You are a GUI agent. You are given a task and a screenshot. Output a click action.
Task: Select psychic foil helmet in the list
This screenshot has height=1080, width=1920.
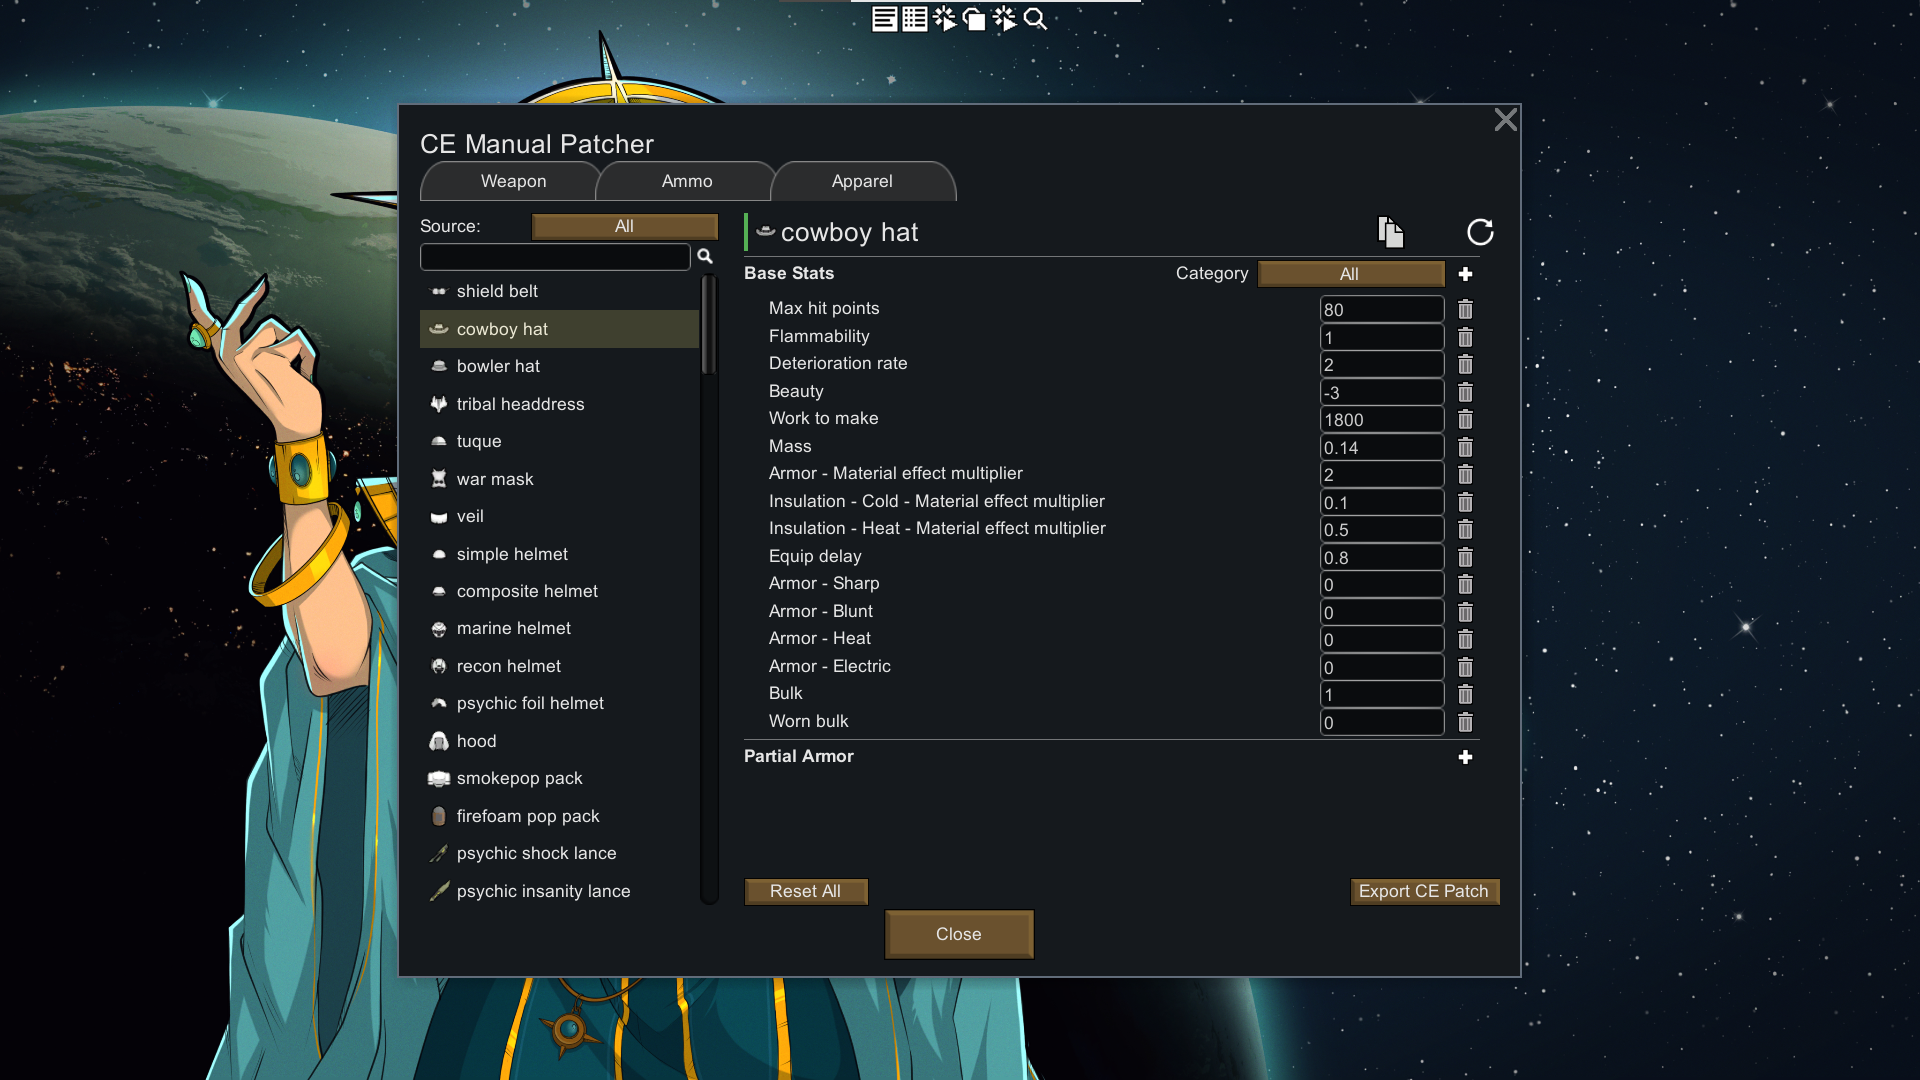pos(559,703)
